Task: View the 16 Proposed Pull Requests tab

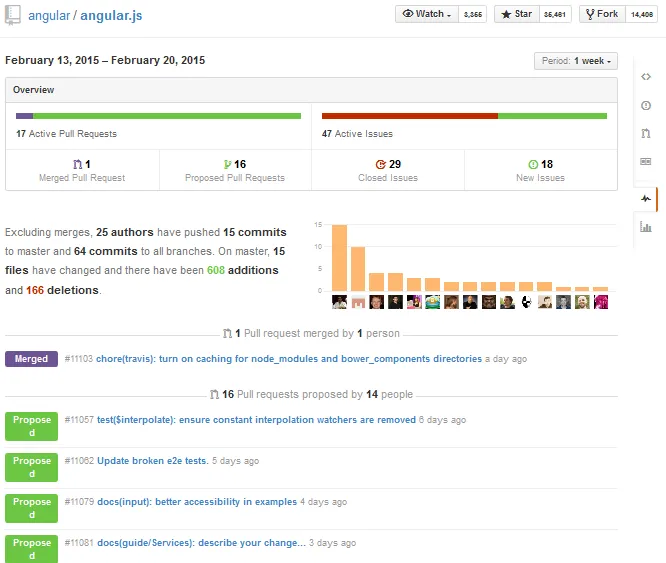Action: click(235, 170)
